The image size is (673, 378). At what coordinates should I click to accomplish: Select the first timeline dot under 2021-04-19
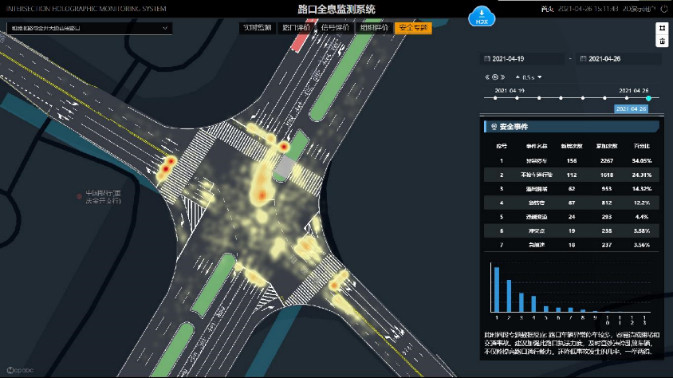point(495,98)
